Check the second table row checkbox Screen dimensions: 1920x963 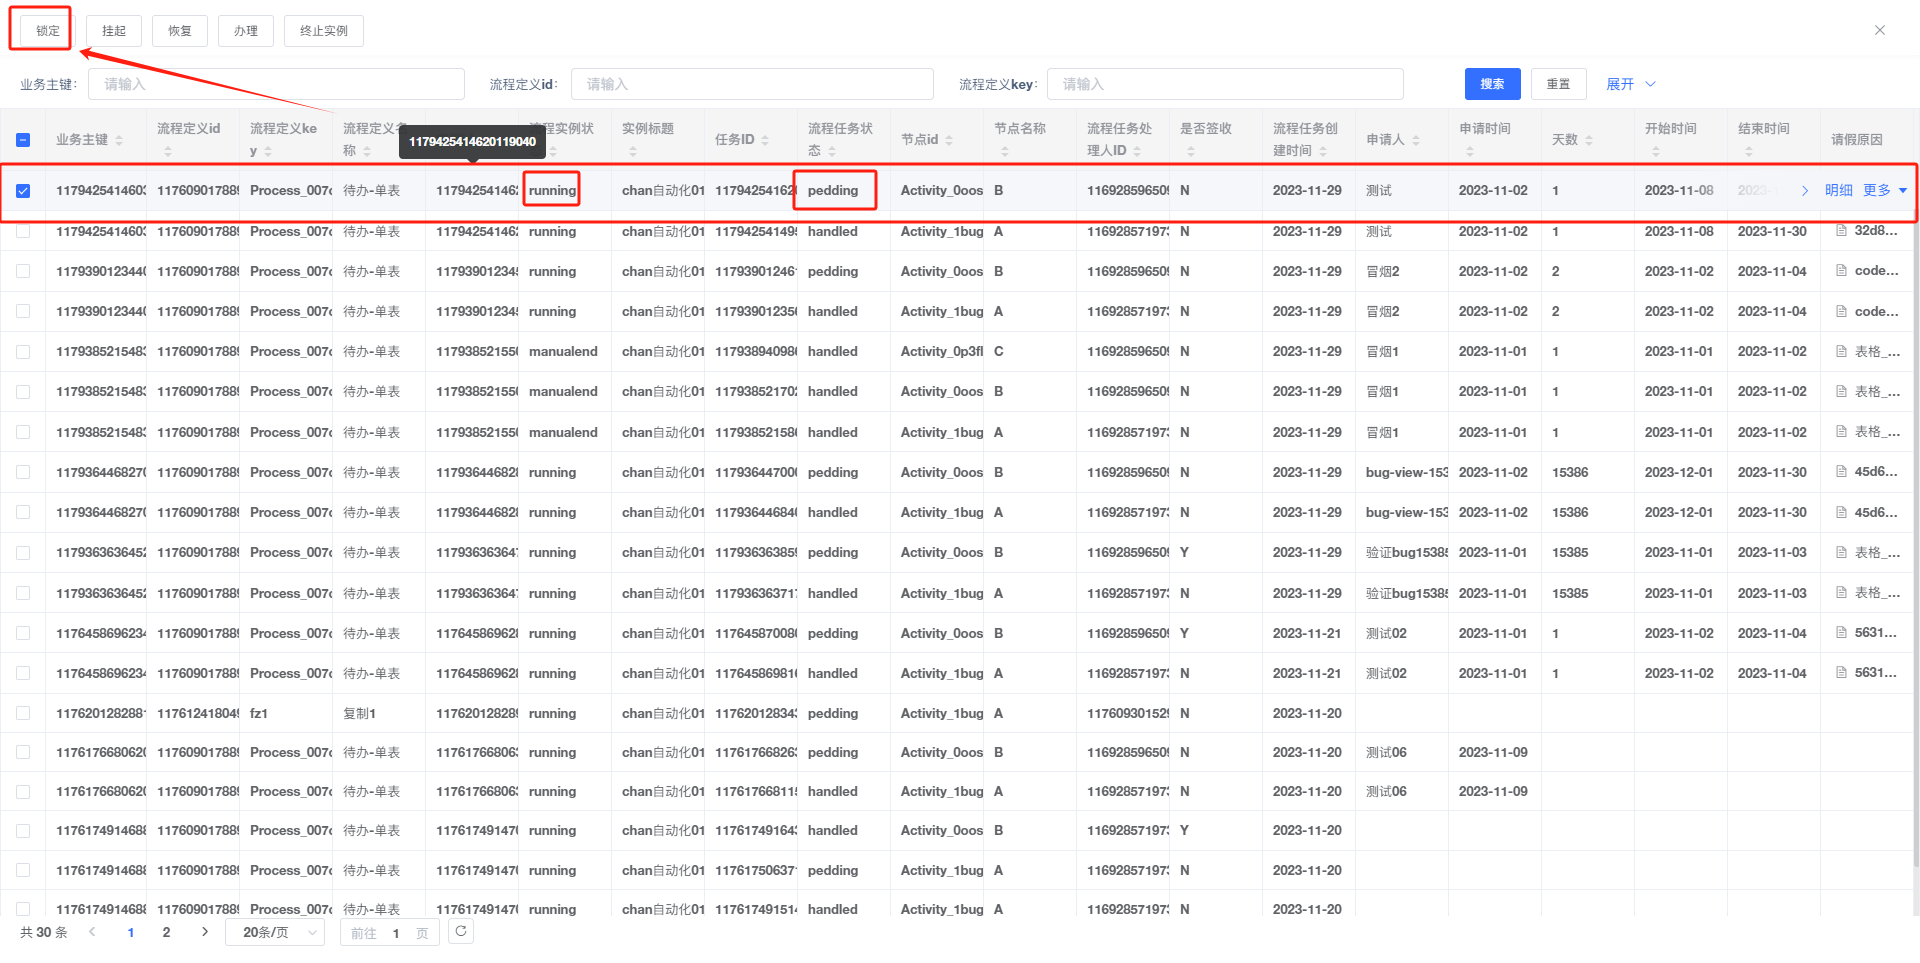(23, 231)
